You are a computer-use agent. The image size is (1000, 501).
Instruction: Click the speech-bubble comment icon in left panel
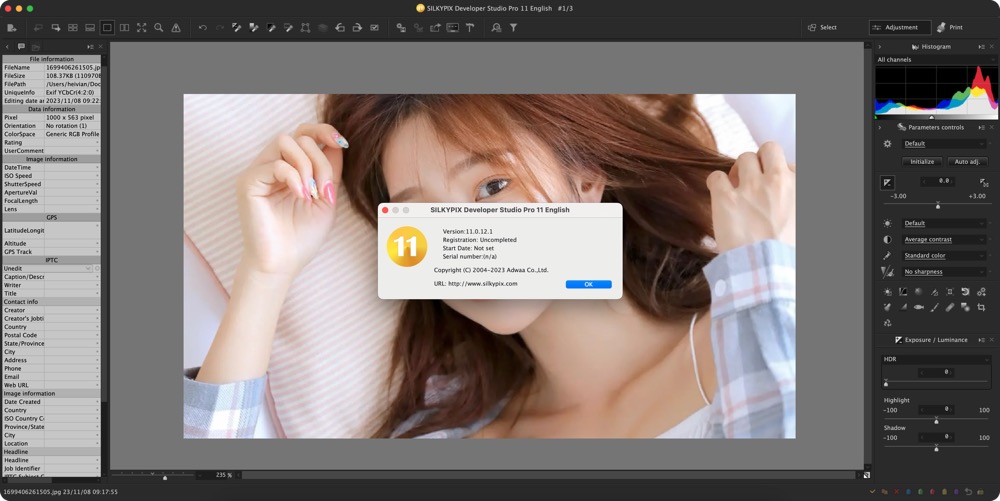pyautogui.click(x=21, y=47)
